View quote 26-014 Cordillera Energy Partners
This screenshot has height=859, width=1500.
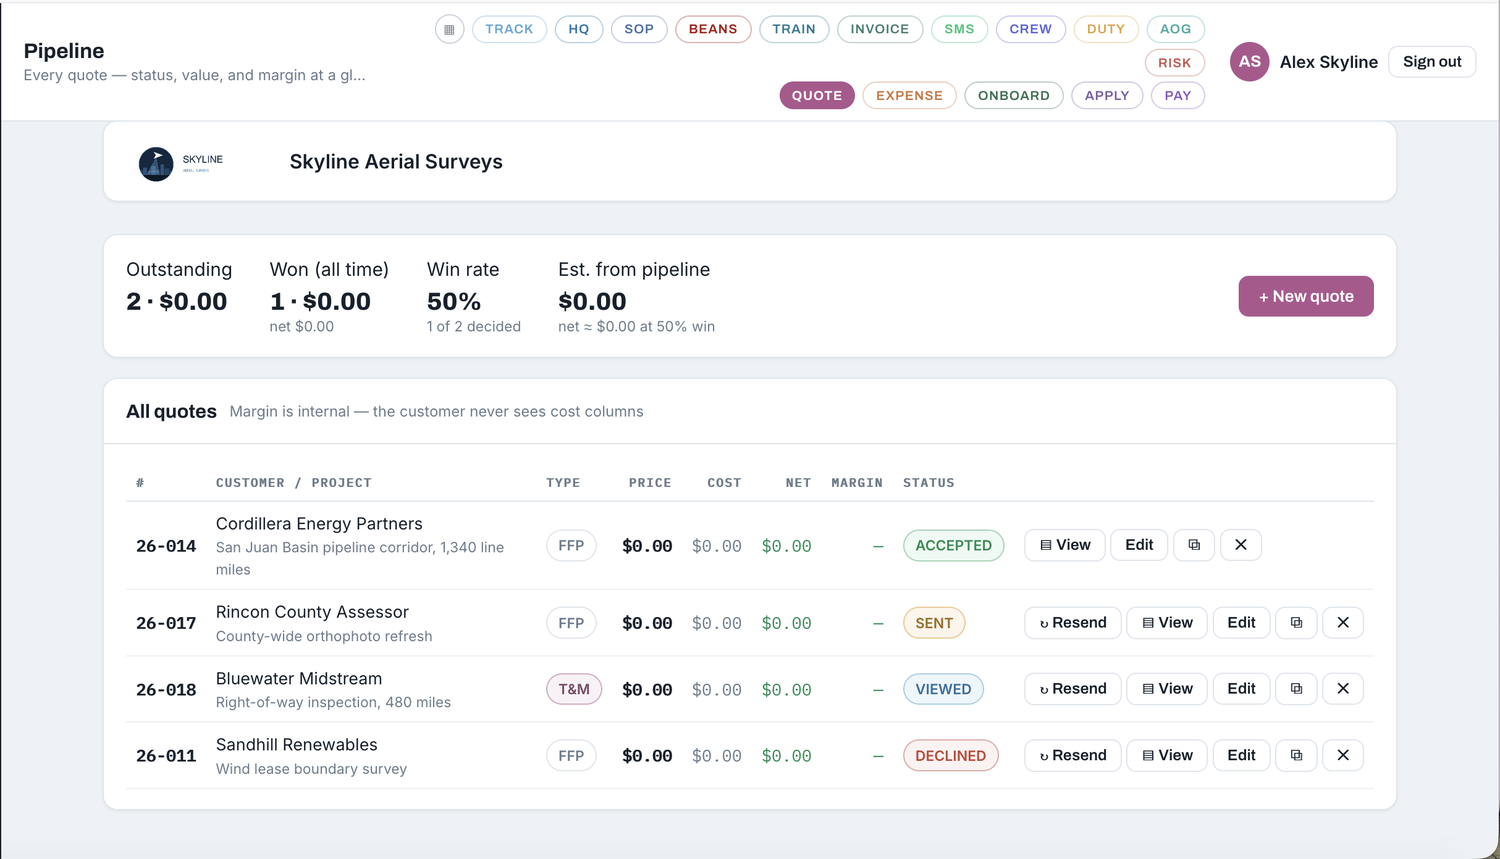1065,545
